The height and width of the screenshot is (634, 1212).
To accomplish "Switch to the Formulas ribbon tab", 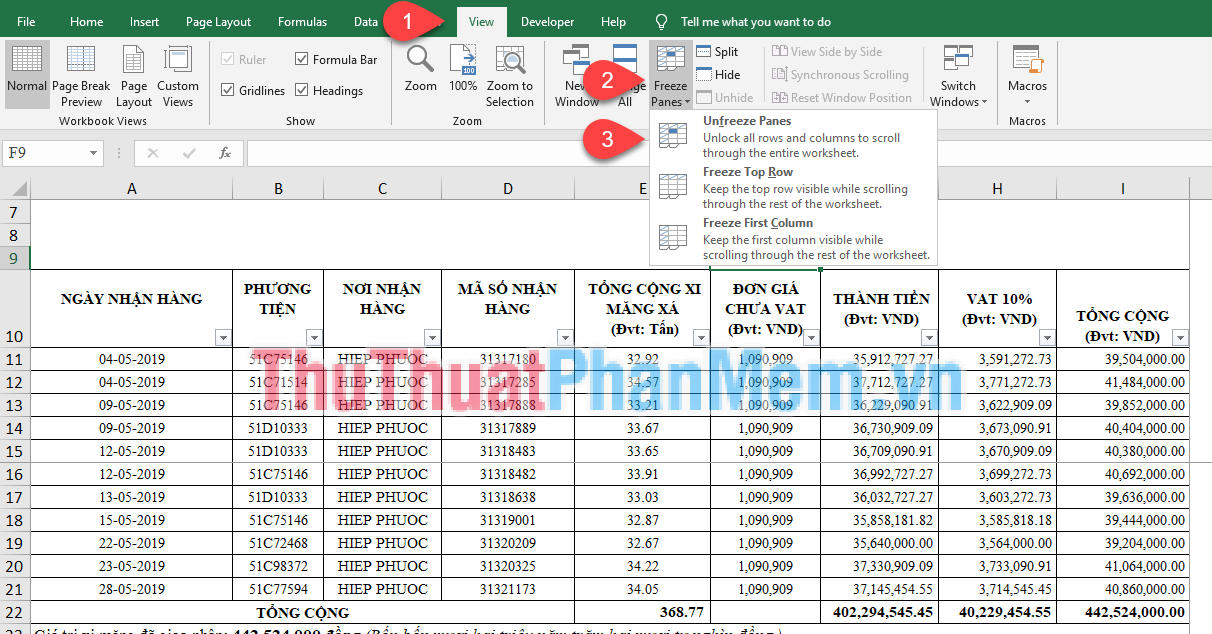I will (x=302, y=20).
